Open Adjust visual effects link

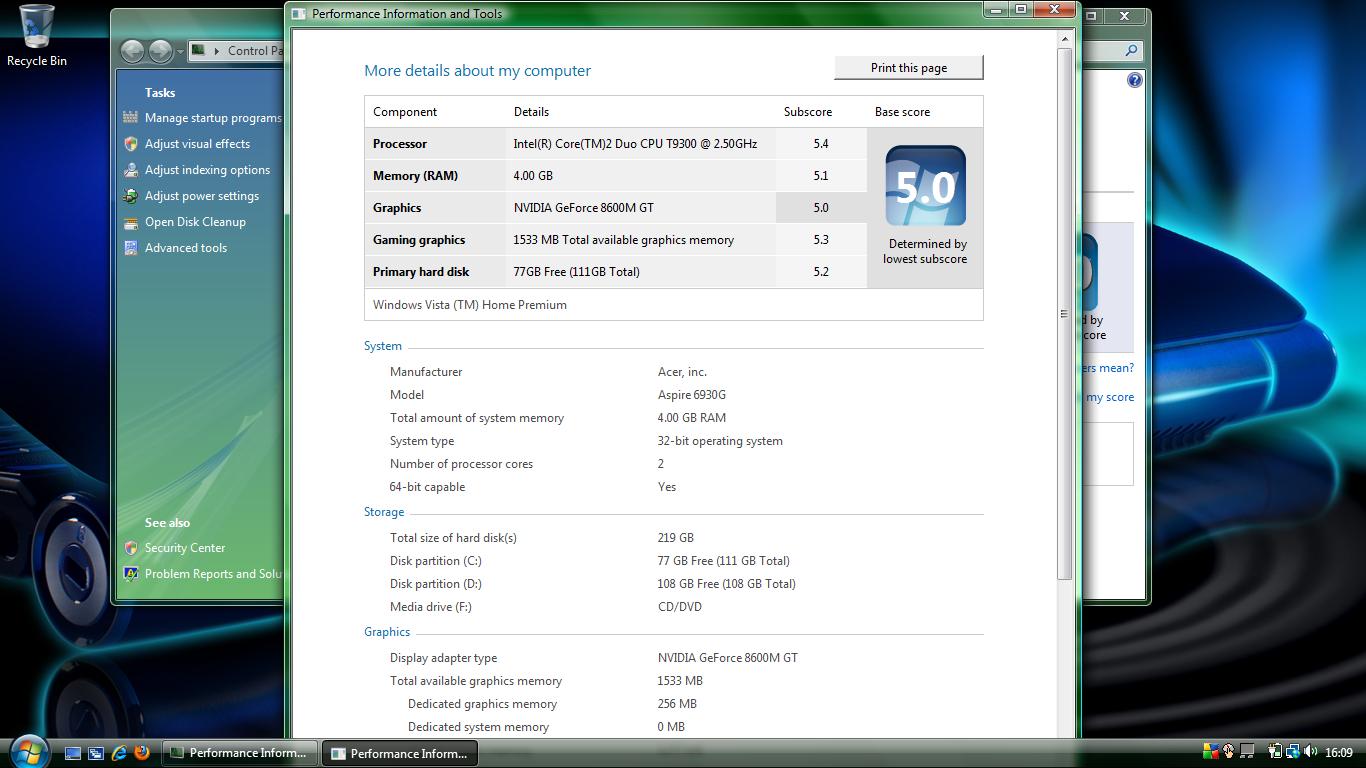click(x=197, y=144)
